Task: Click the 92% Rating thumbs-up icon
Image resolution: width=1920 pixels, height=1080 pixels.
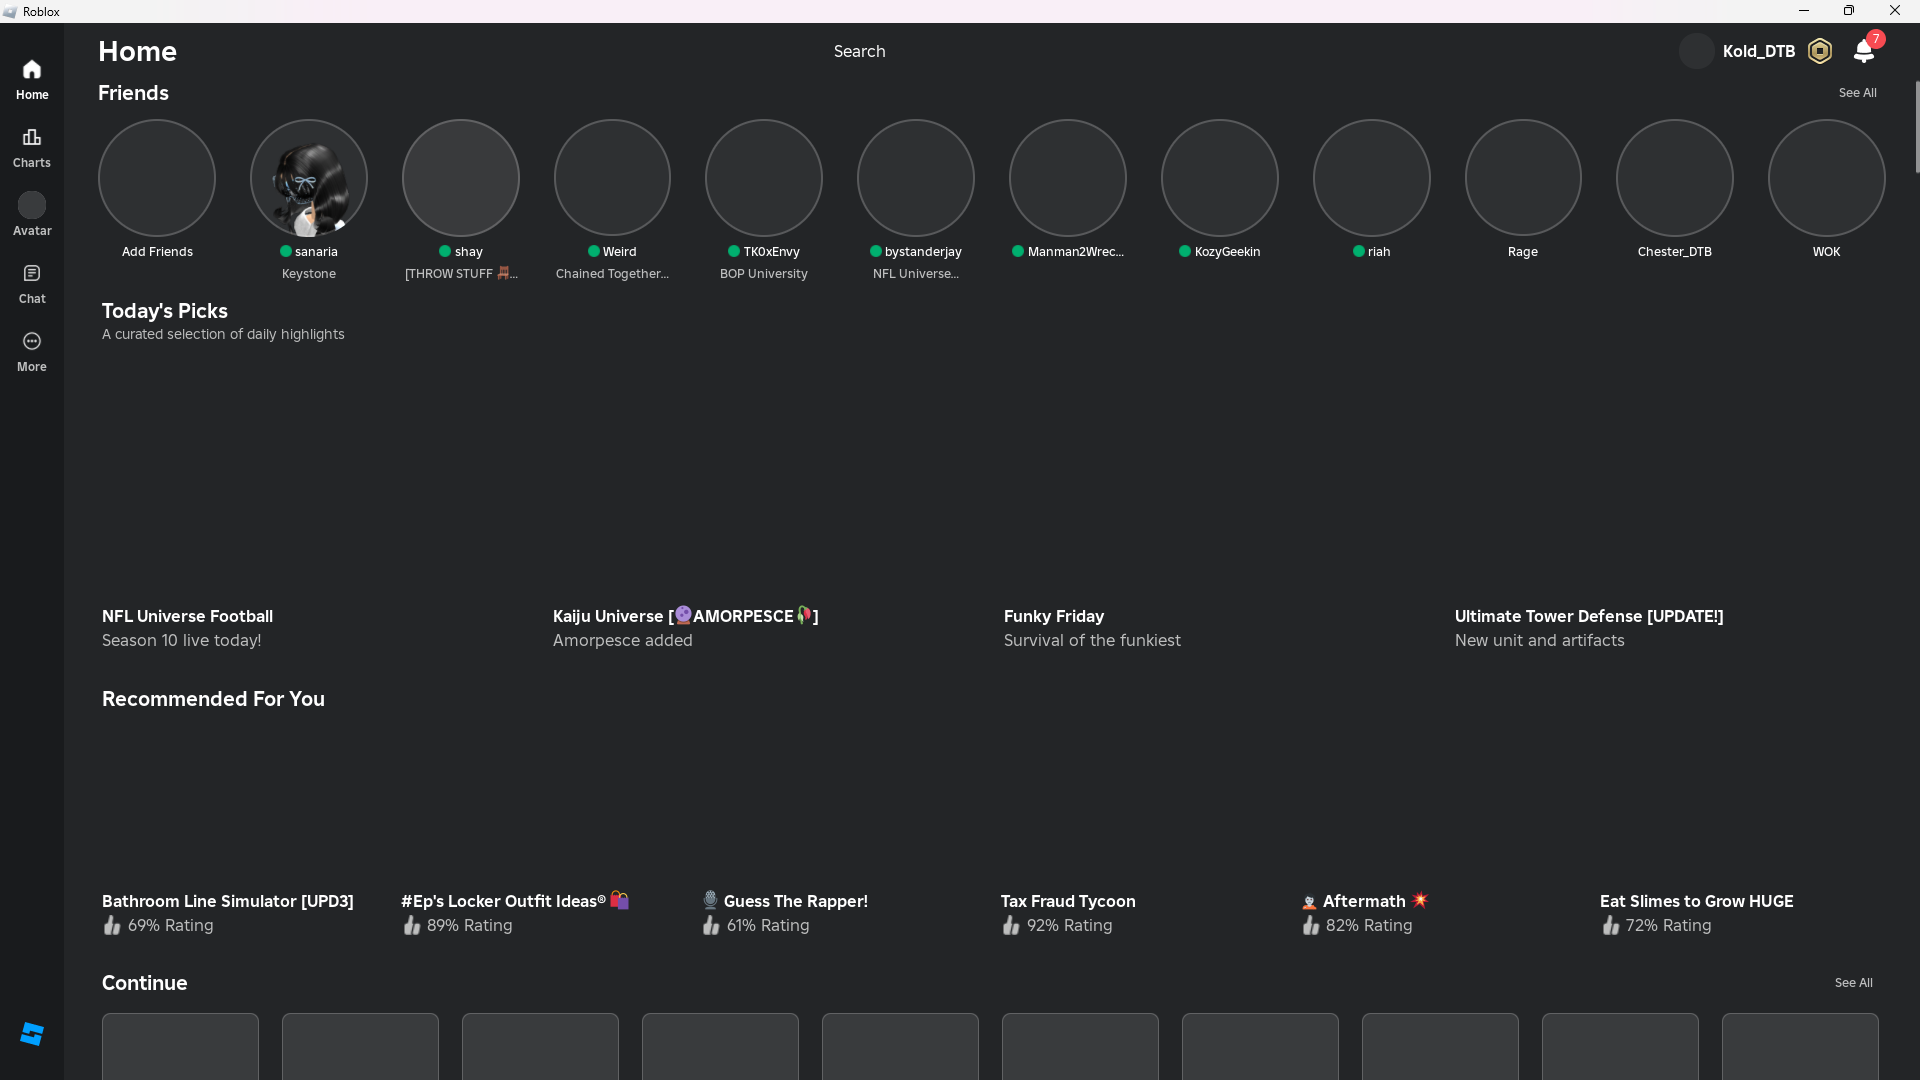Action: coord(1011,925)
